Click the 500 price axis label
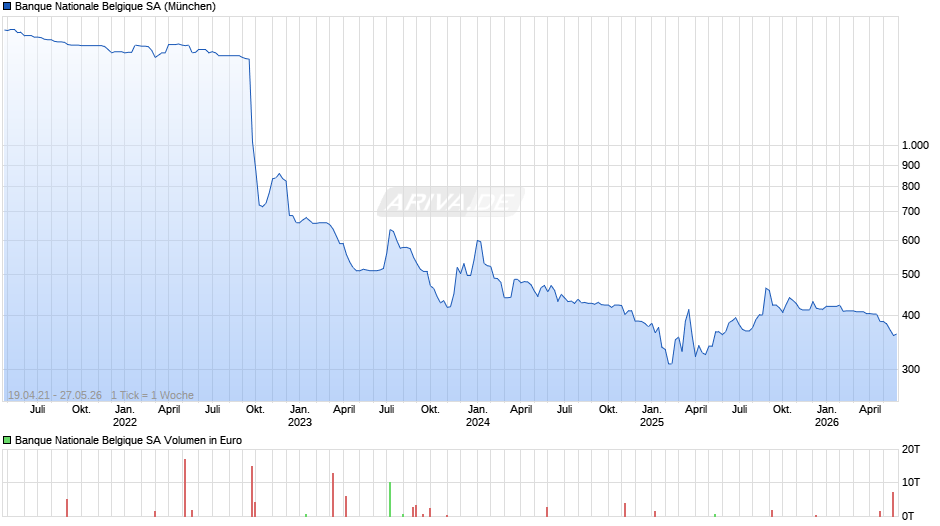The image size is (940, 526). click(x=911, y=275)
